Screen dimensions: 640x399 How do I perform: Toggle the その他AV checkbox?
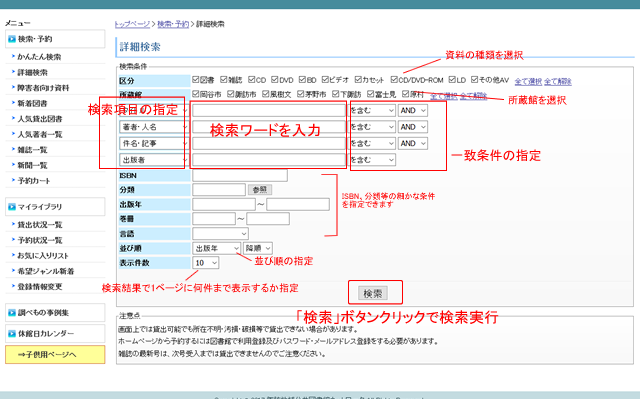pos(475,79)
